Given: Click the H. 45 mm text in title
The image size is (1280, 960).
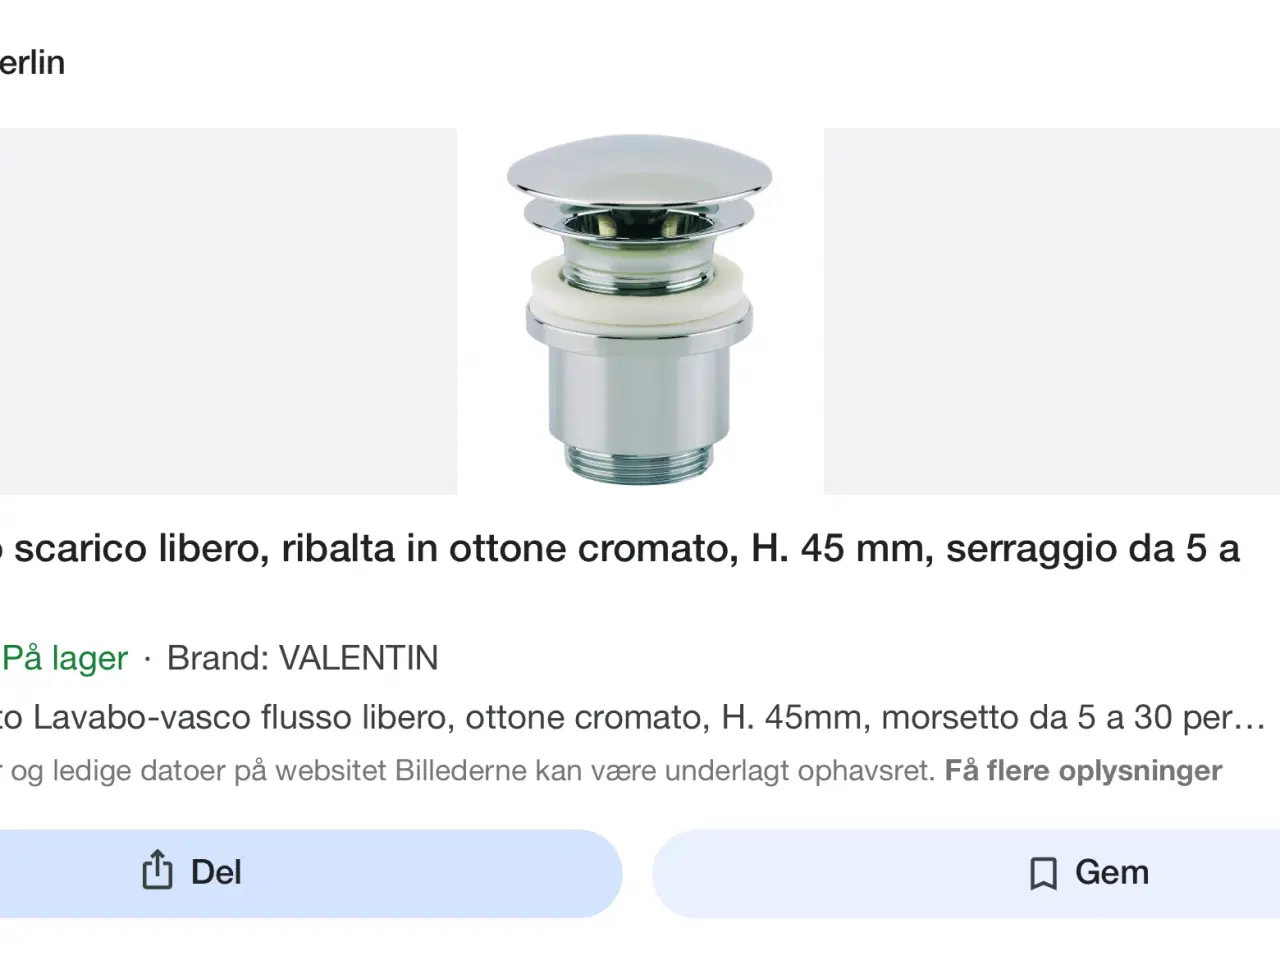Looking at the screenshot, I should coord(842,549).
